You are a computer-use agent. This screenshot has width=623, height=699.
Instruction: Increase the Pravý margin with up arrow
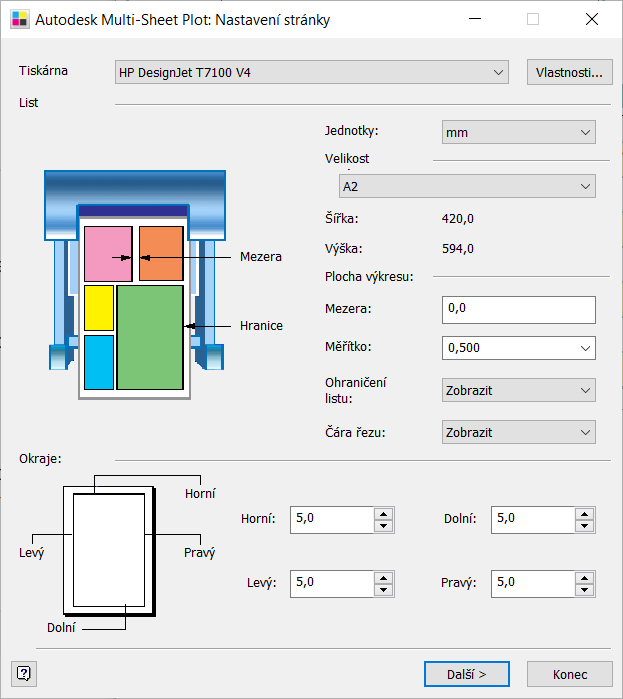tap(585, 578)
